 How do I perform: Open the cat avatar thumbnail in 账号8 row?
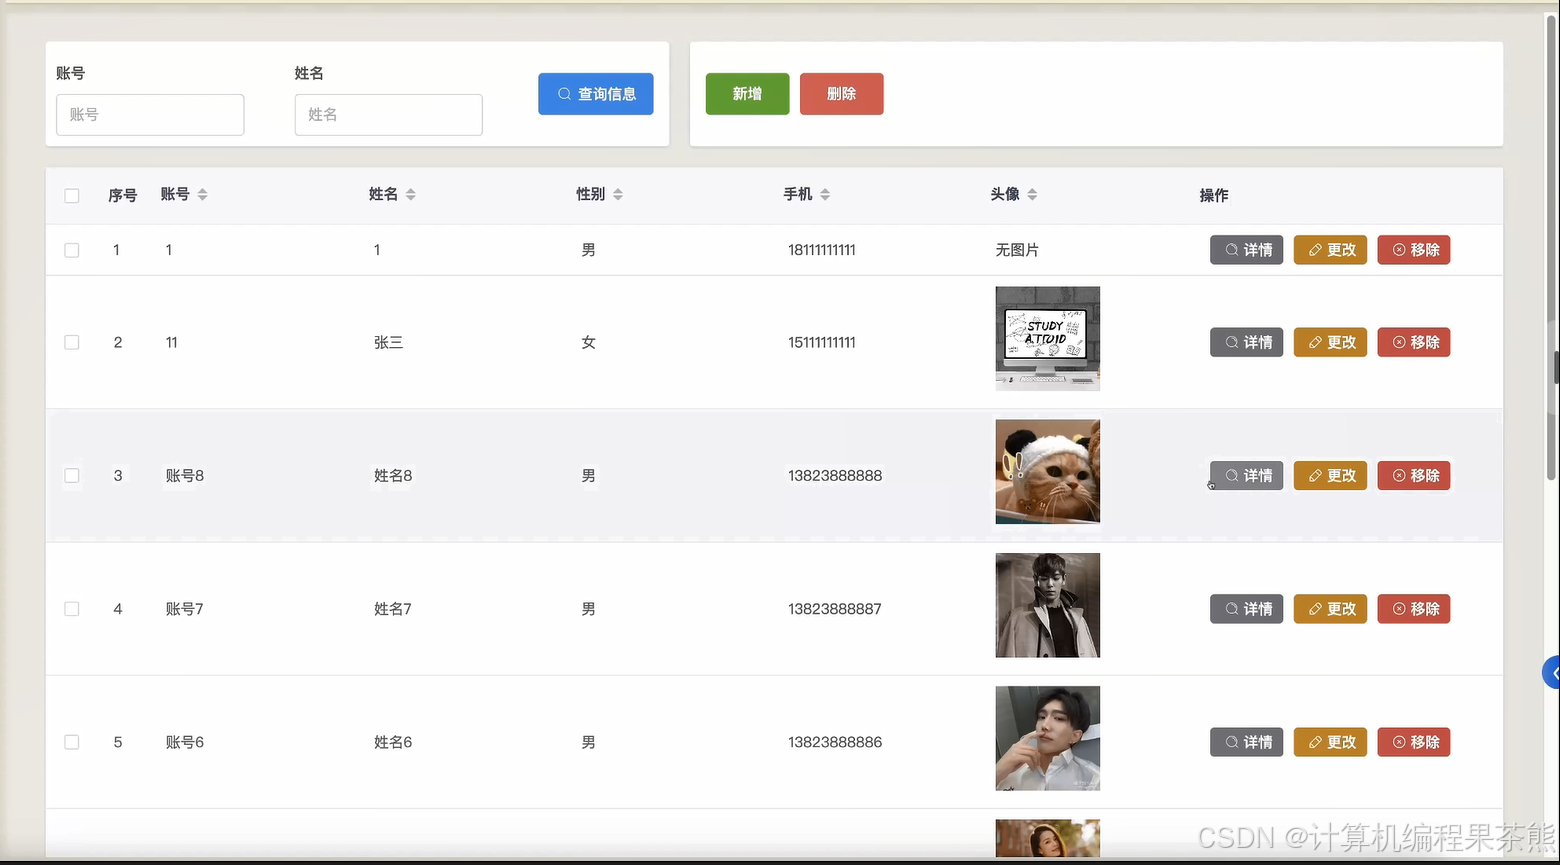click(1048, 472)
